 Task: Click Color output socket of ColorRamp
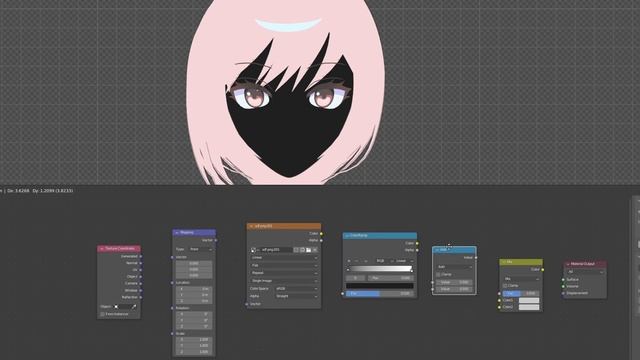tap(417, 243)
